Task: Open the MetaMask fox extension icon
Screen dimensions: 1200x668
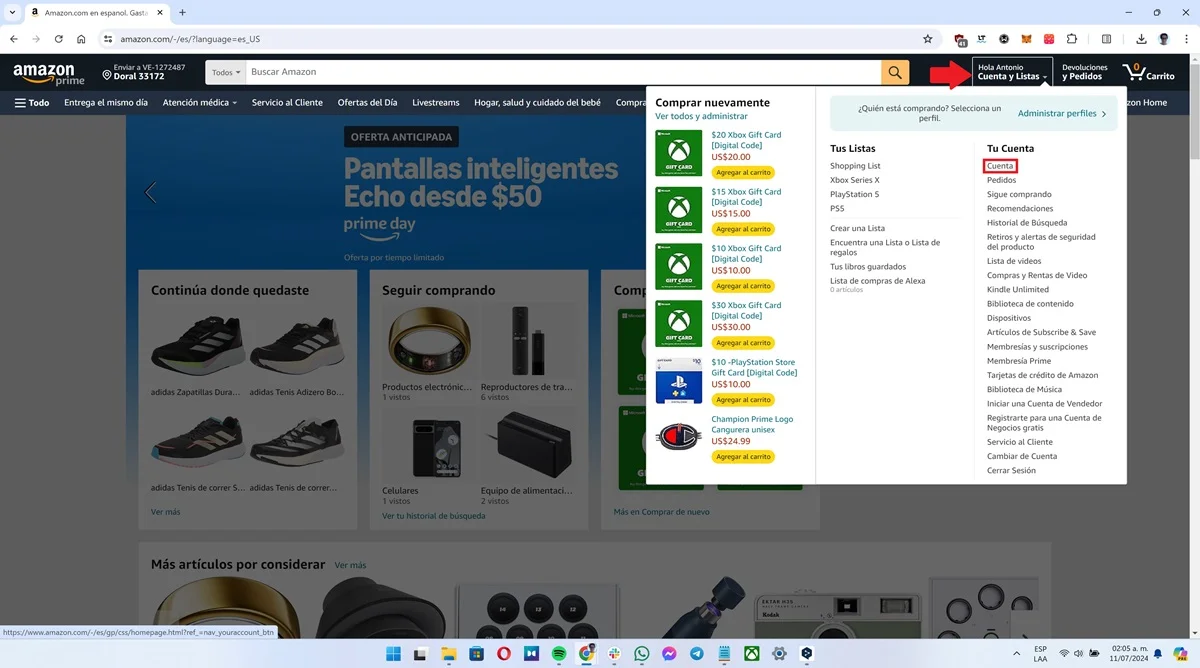Action: [x=1026, y=38]
